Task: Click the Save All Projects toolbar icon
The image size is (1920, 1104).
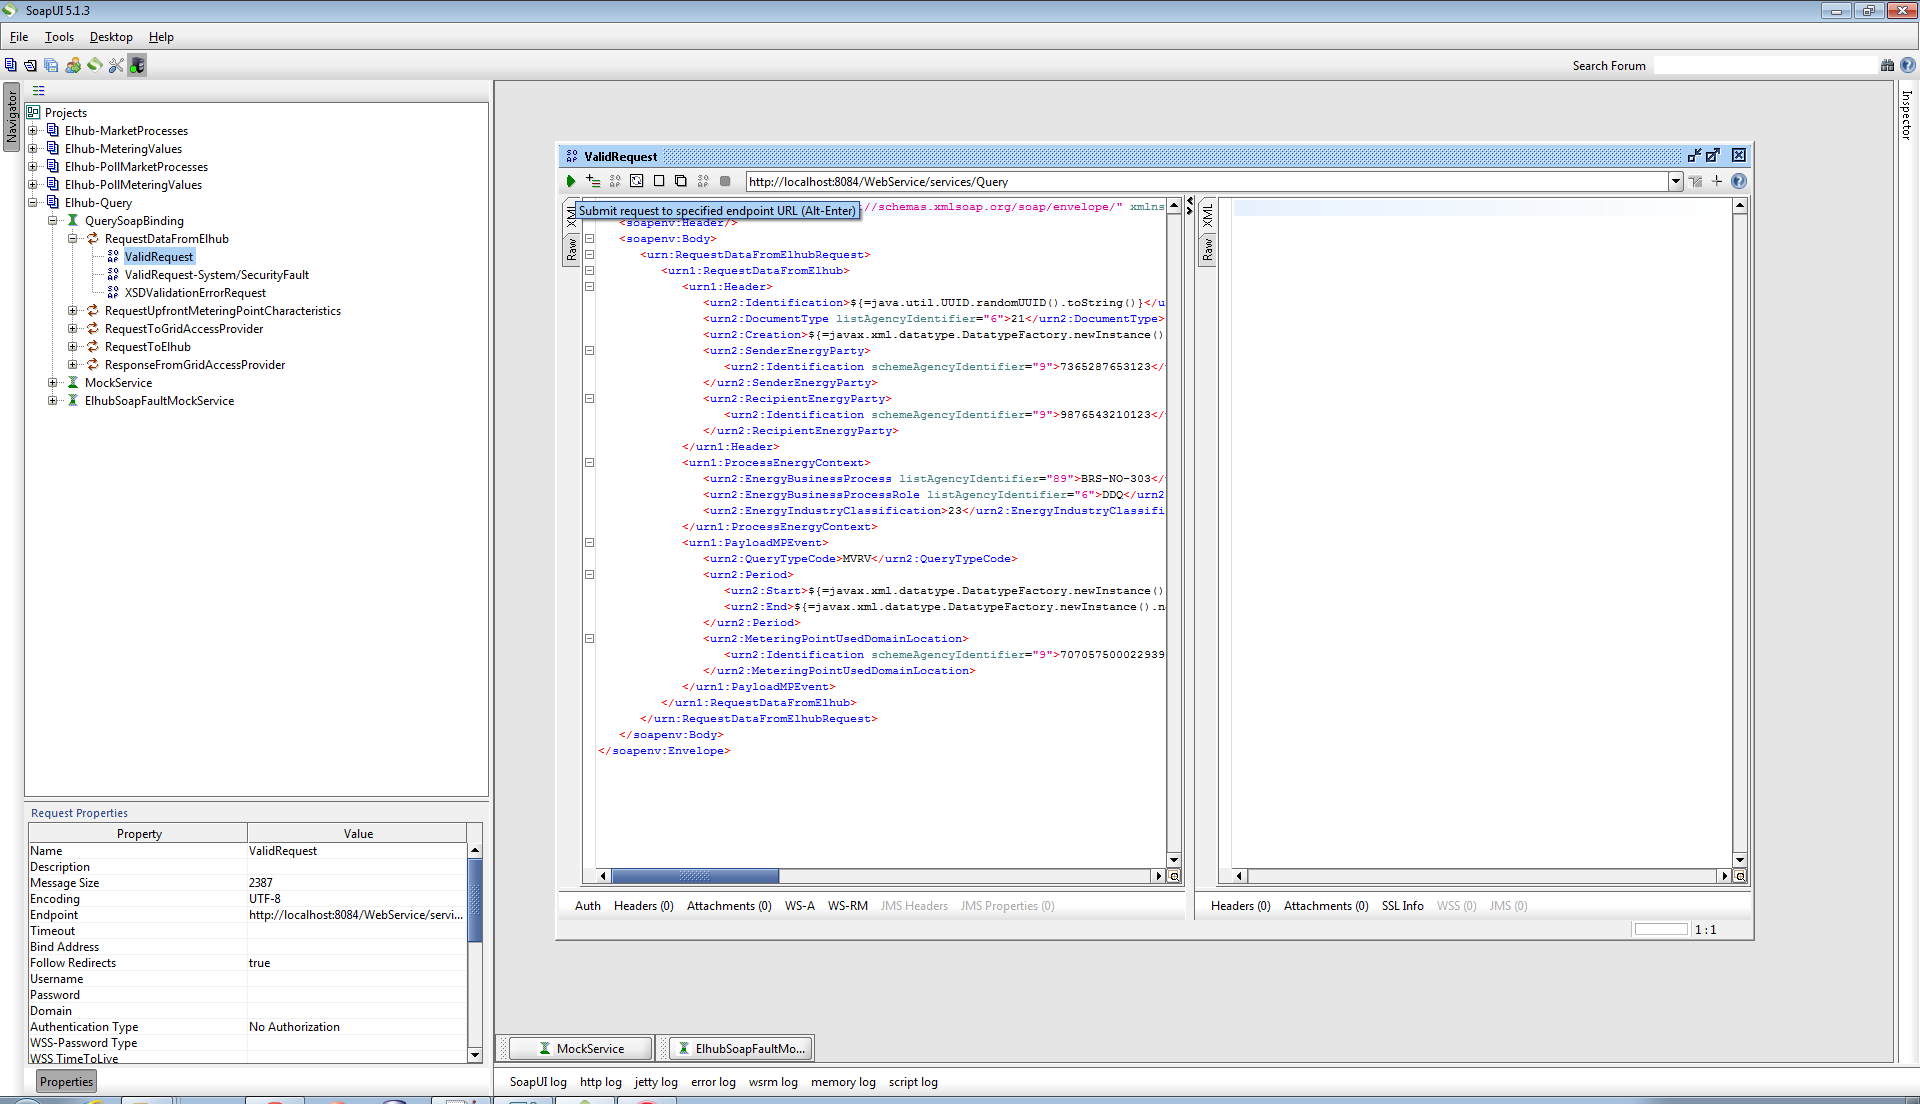Action: (51, 65)
